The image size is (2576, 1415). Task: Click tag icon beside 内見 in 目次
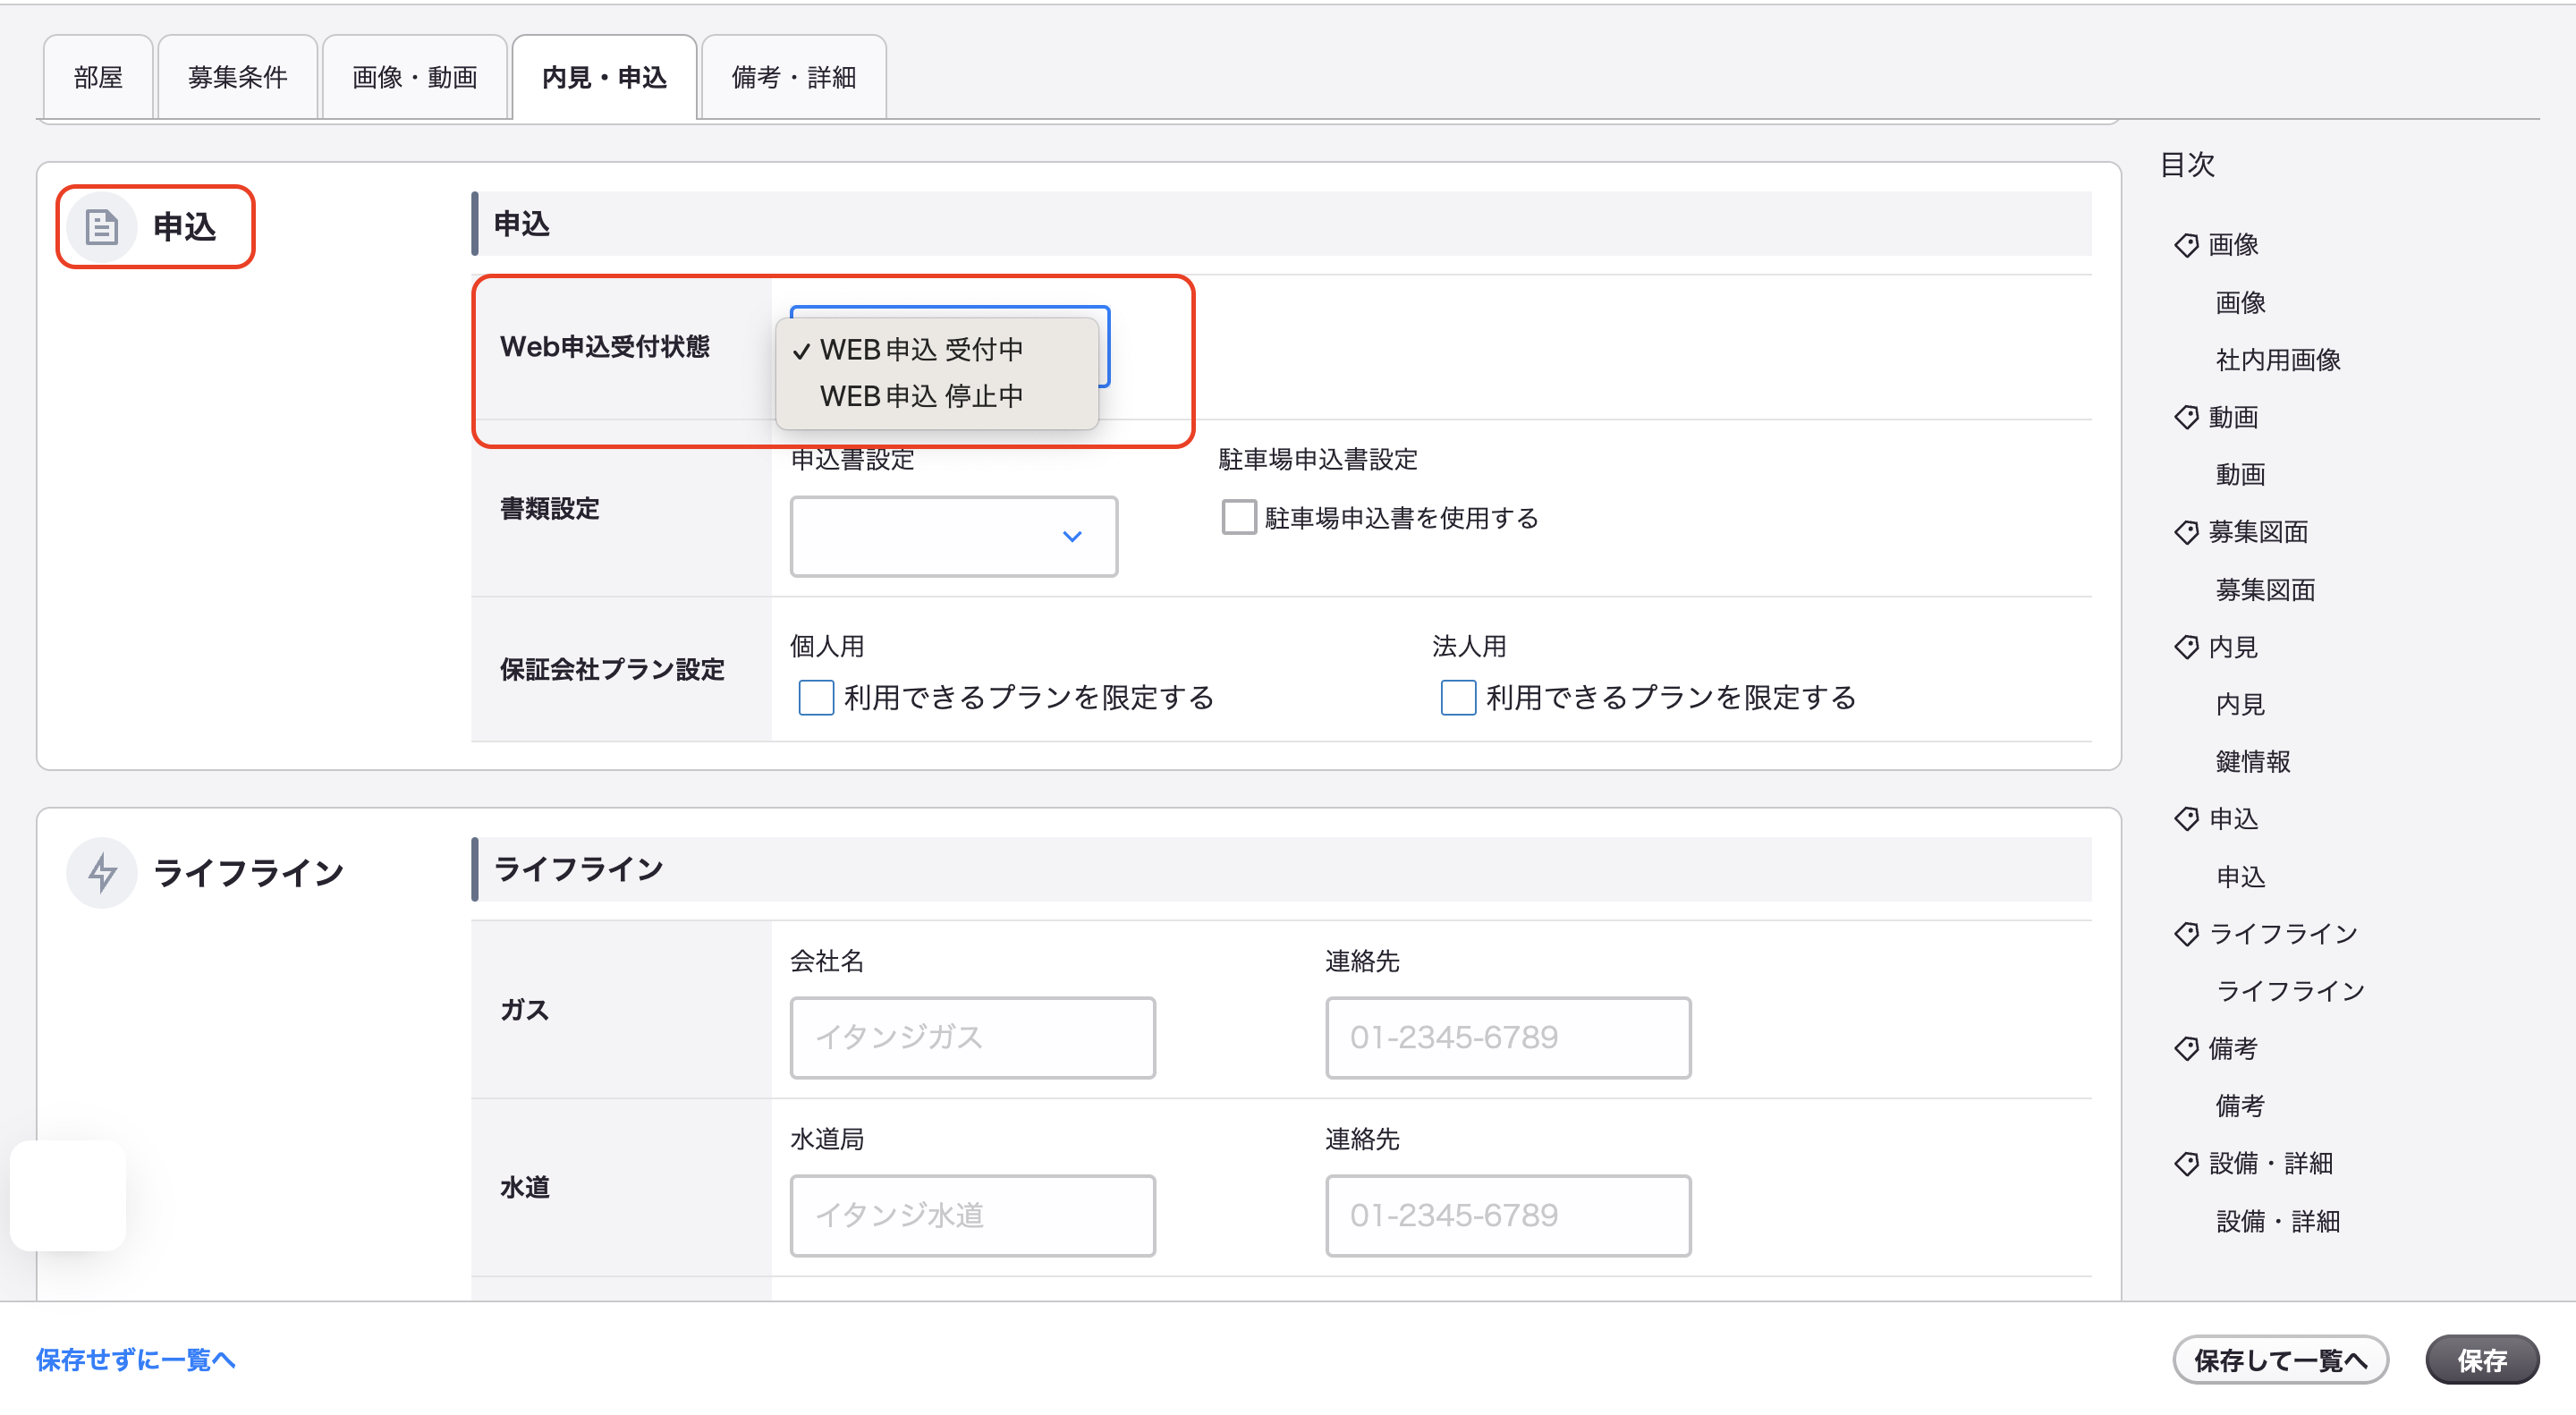point(2186,647)
